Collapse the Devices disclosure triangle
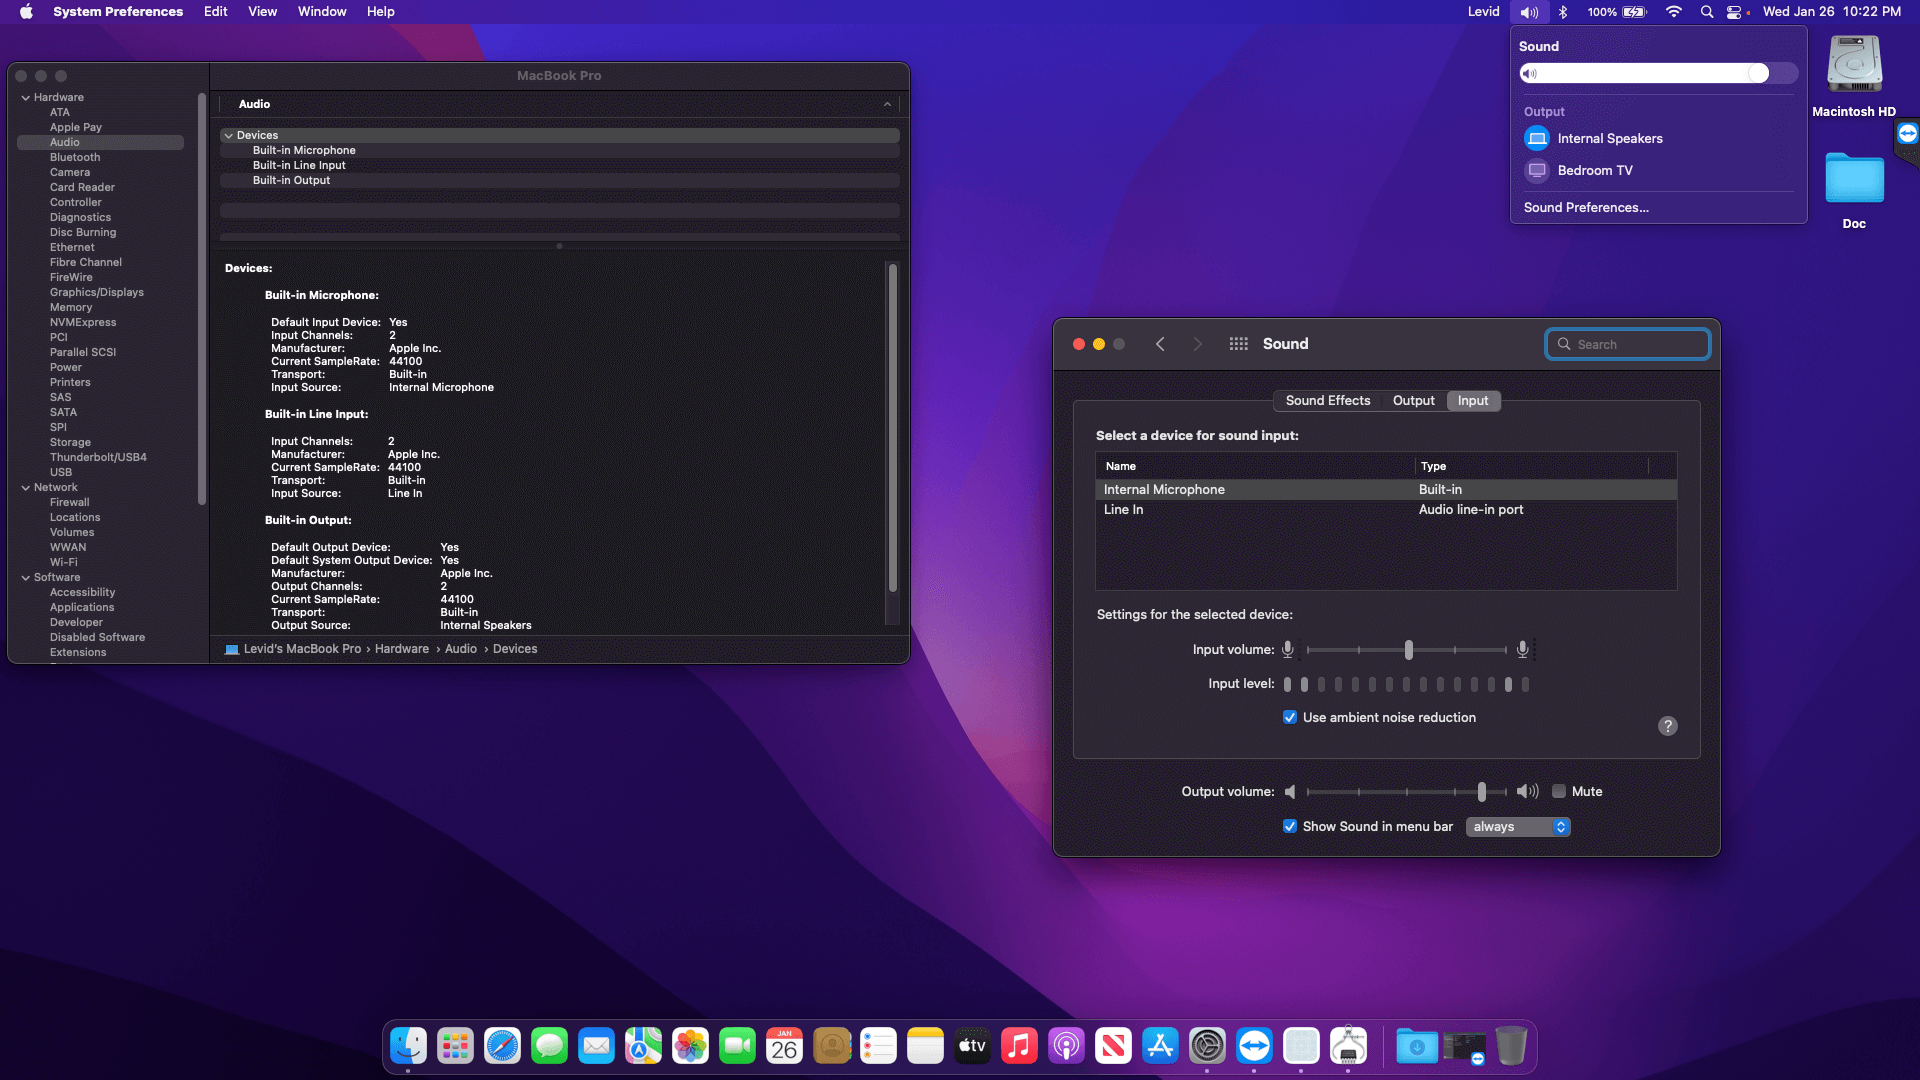This screenshot has width=1920, height=1080. coord(229,135)
